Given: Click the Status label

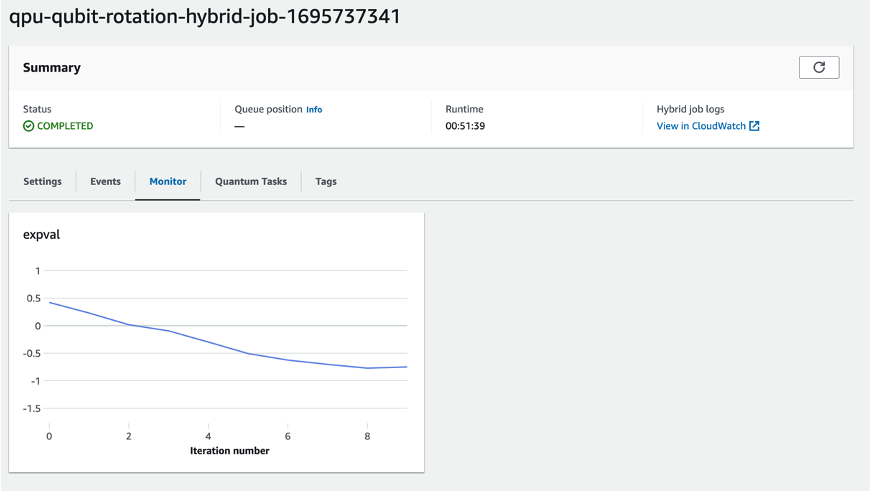Looking at the screenshot, I should pyautogui.click(x=37, y=109).
